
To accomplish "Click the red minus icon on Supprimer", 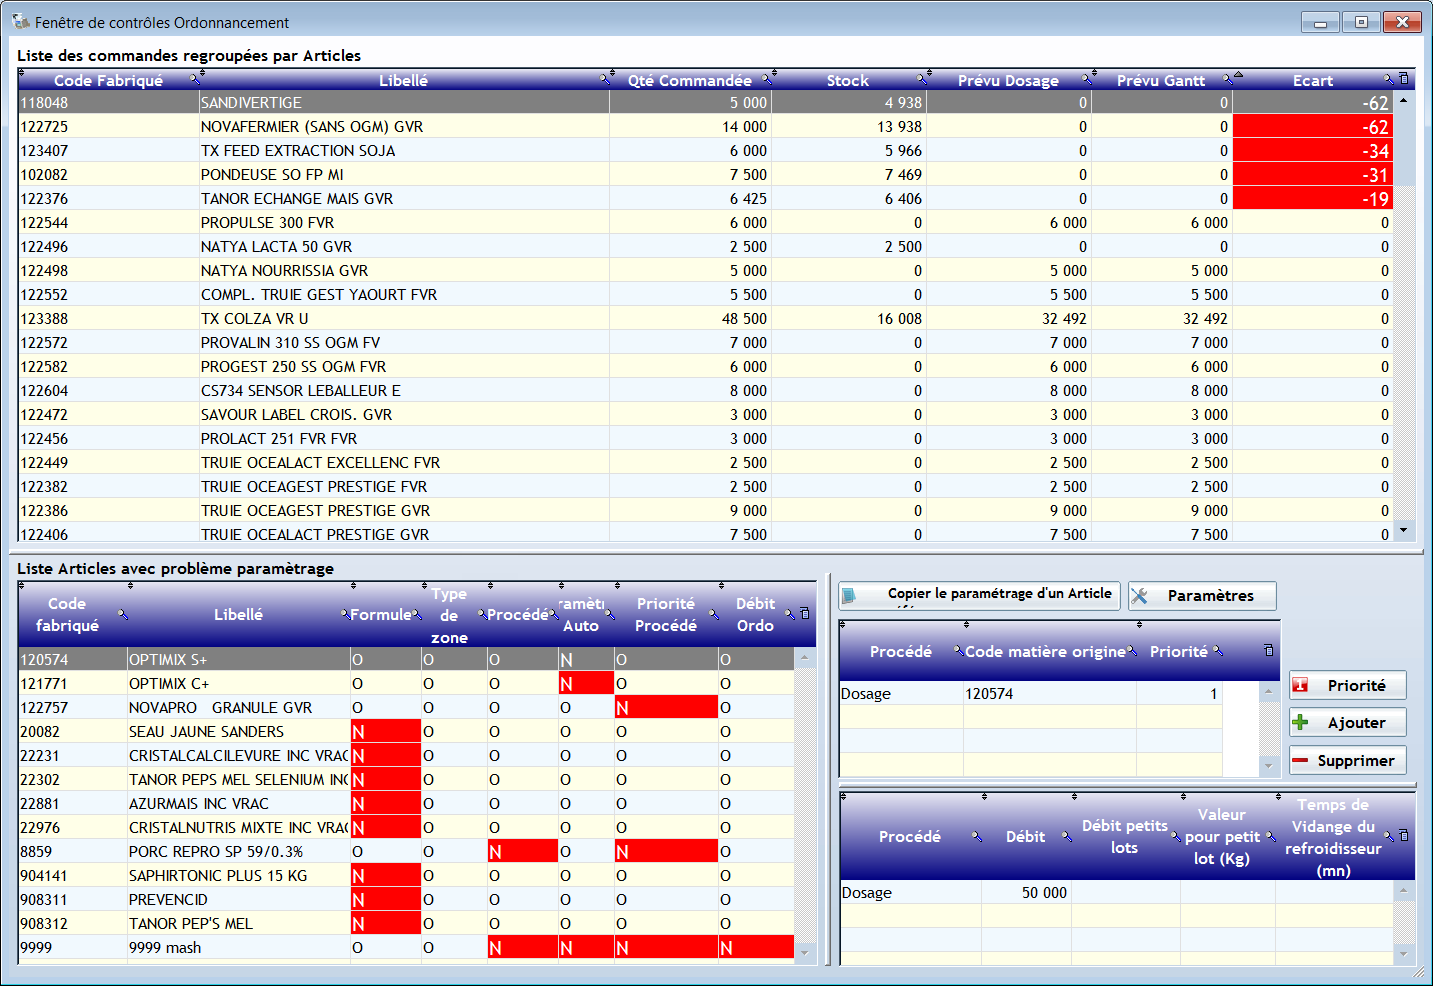I will coord(1300,760).
